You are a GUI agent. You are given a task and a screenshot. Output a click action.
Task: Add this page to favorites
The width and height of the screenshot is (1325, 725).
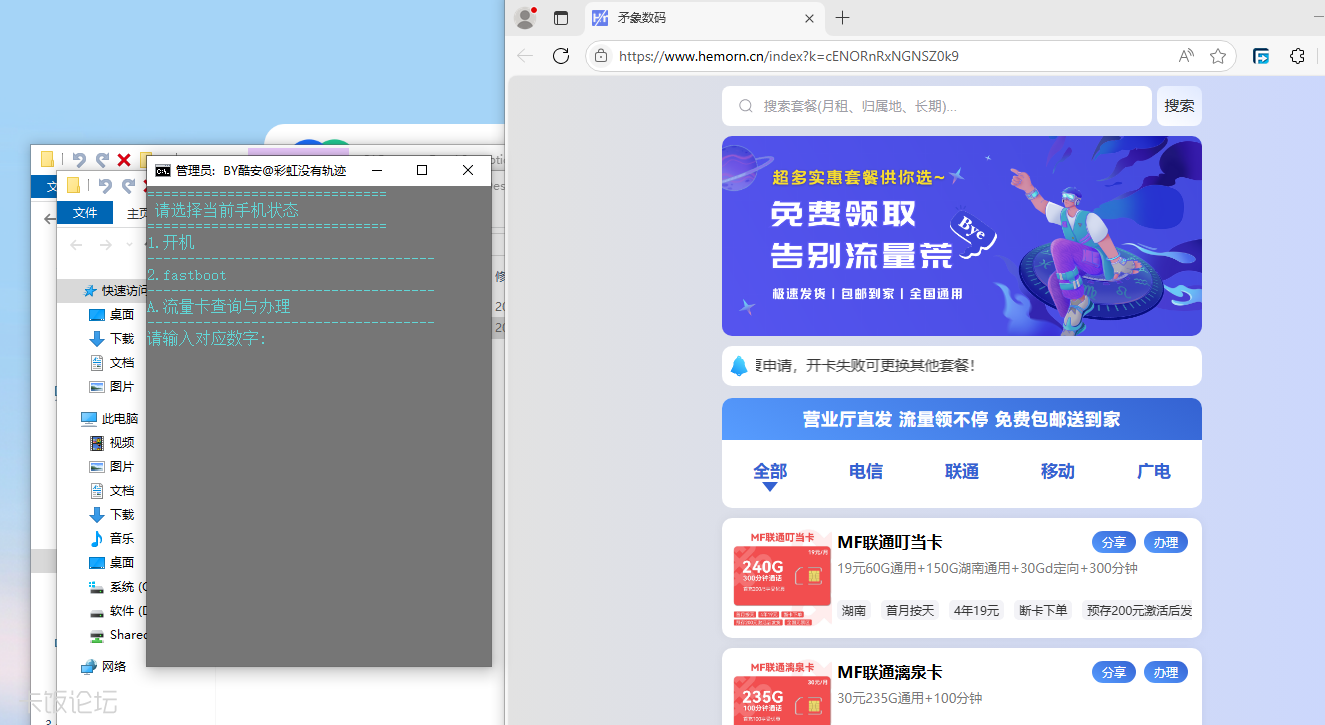1218,56
